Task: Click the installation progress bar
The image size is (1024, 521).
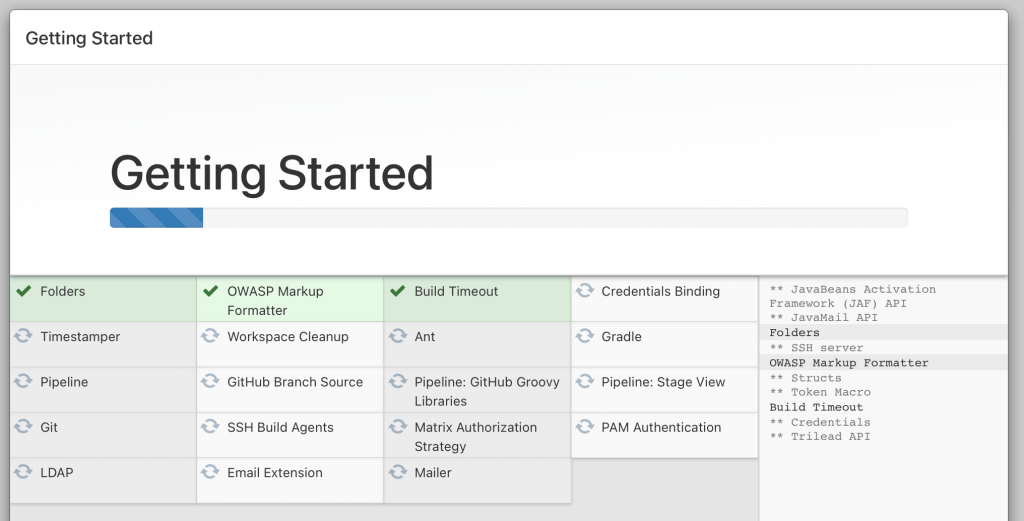Action: pyautogui.click(x=508, y=218)
